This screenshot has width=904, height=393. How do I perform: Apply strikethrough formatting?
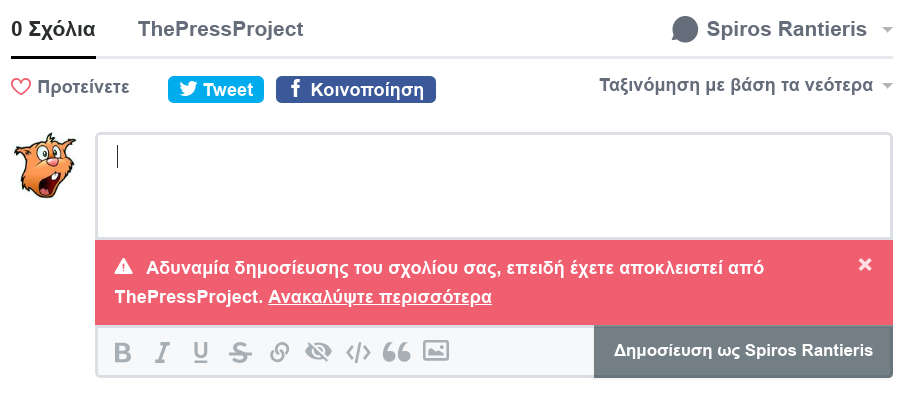240,352
